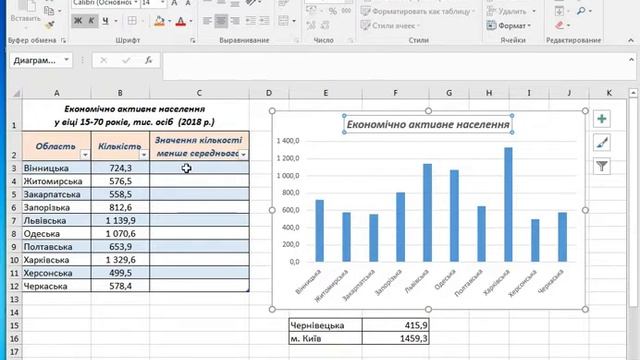This screenshot has height=360, width=640.
Task: Toggle italic formatting (К)
Action: (91, 20)
